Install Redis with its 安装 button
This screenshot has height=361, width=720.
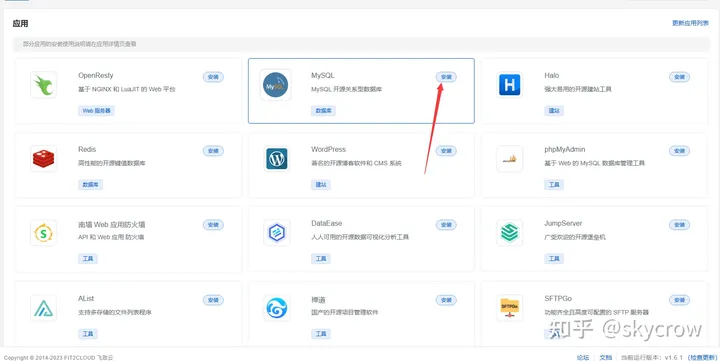(x=213, y=151)
